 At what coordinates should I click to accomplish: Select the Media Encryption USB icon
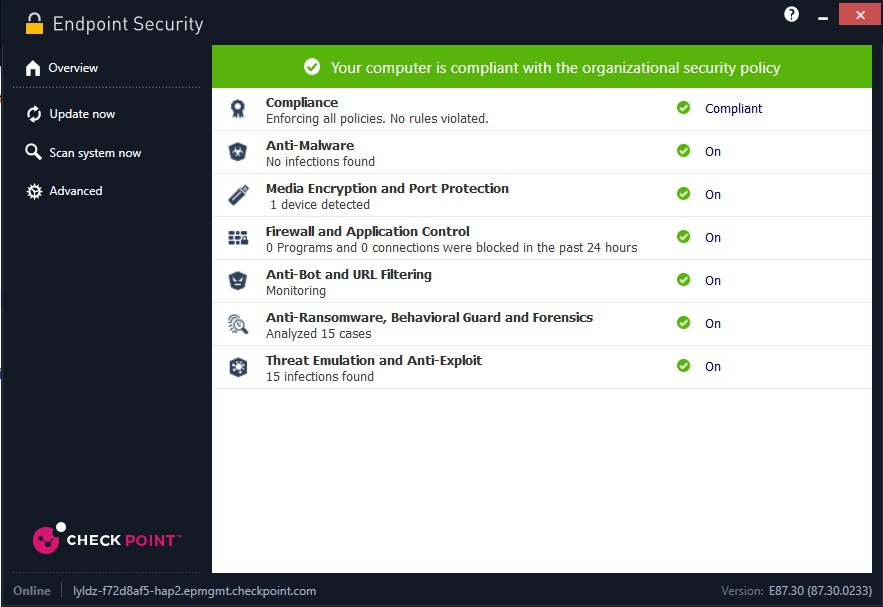(x=237, y=195)
